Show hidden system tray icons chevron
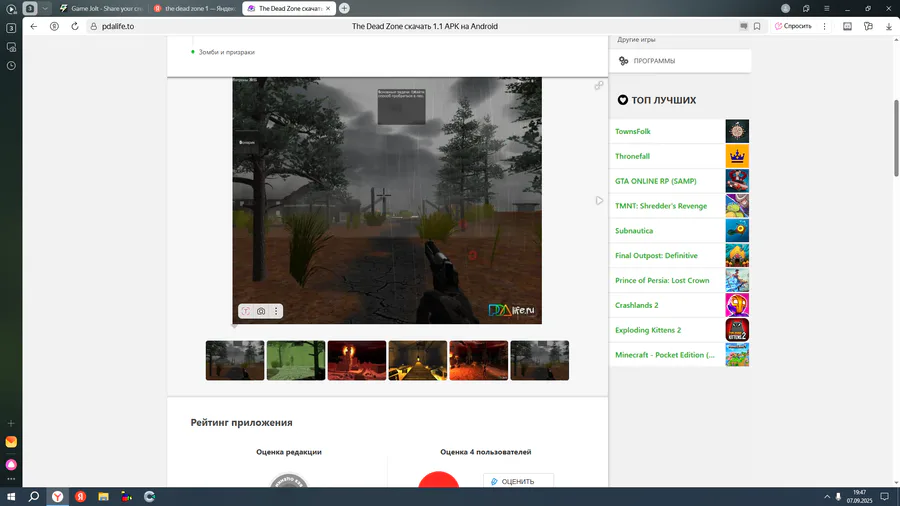The width and height of the screenshot is (900, 506). [x=827, y=497]
